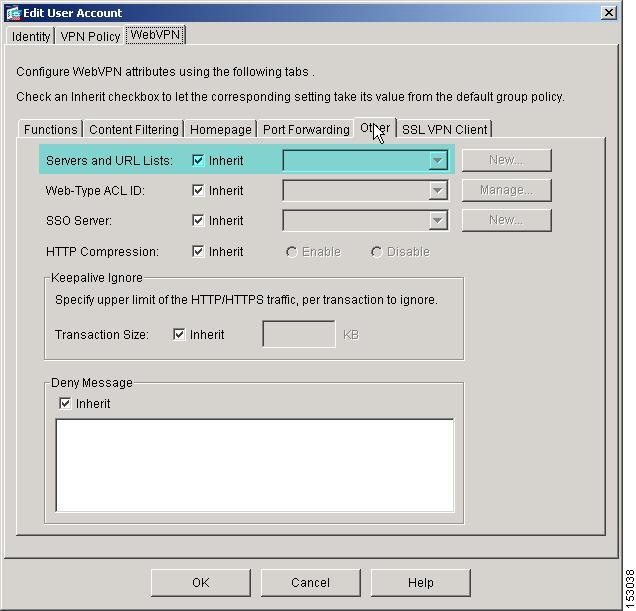Open the Functions sub-tab

point(50,129)
